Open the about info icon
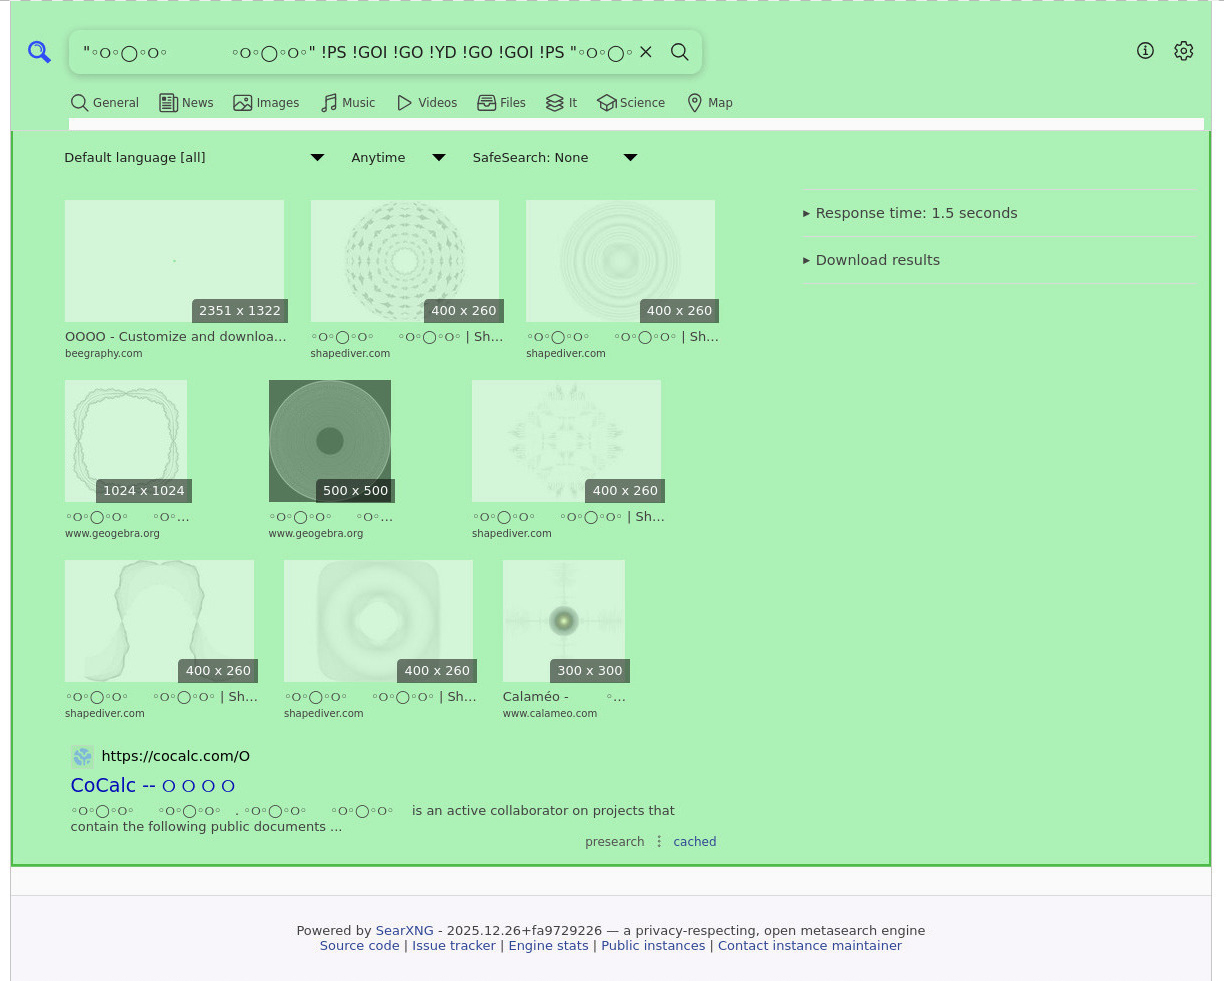The image size is (1224, 981). (x=1146, y=51)
